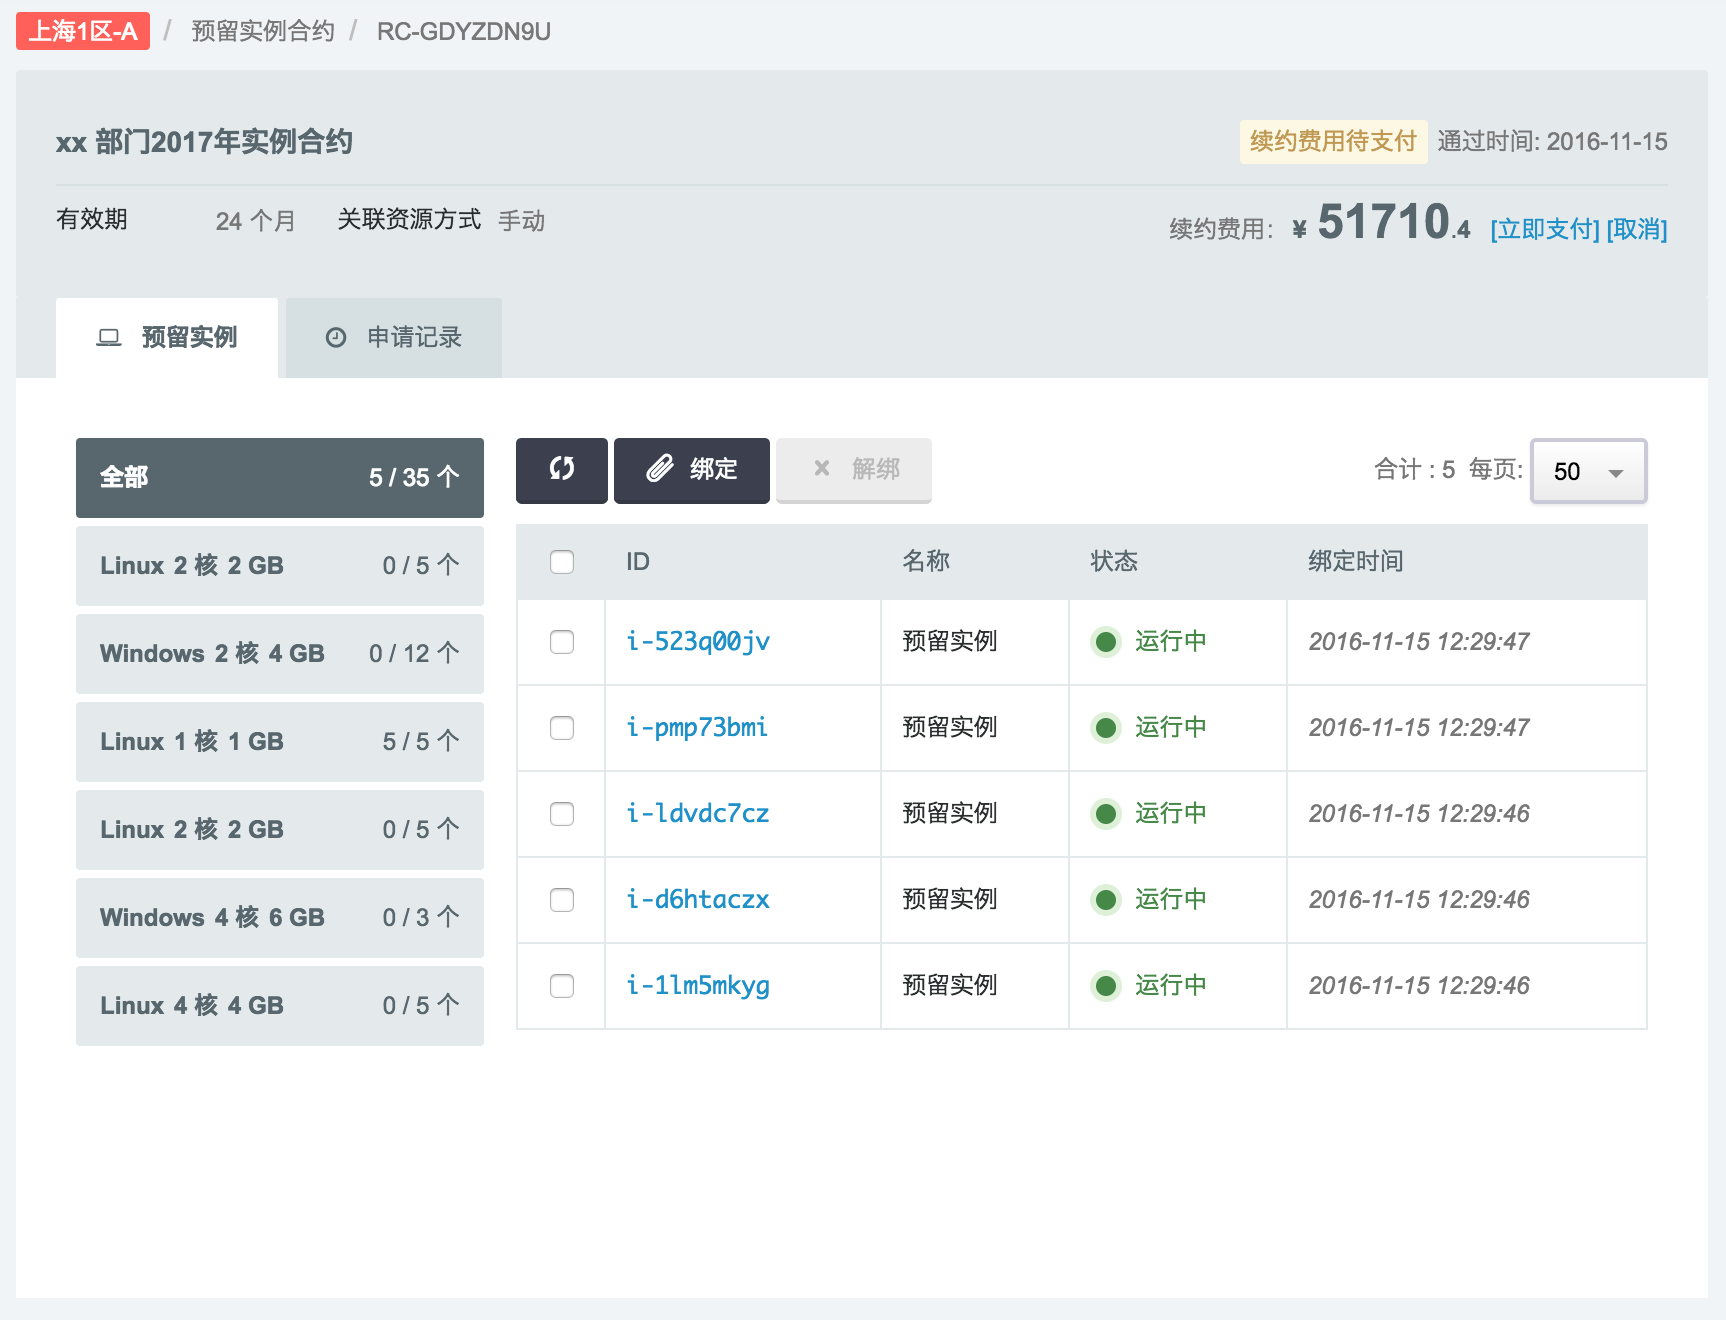Go to 预留实例合约 breadcrumb
The width and height of the screenshot is (1726, 1320).
coord(262,31)
